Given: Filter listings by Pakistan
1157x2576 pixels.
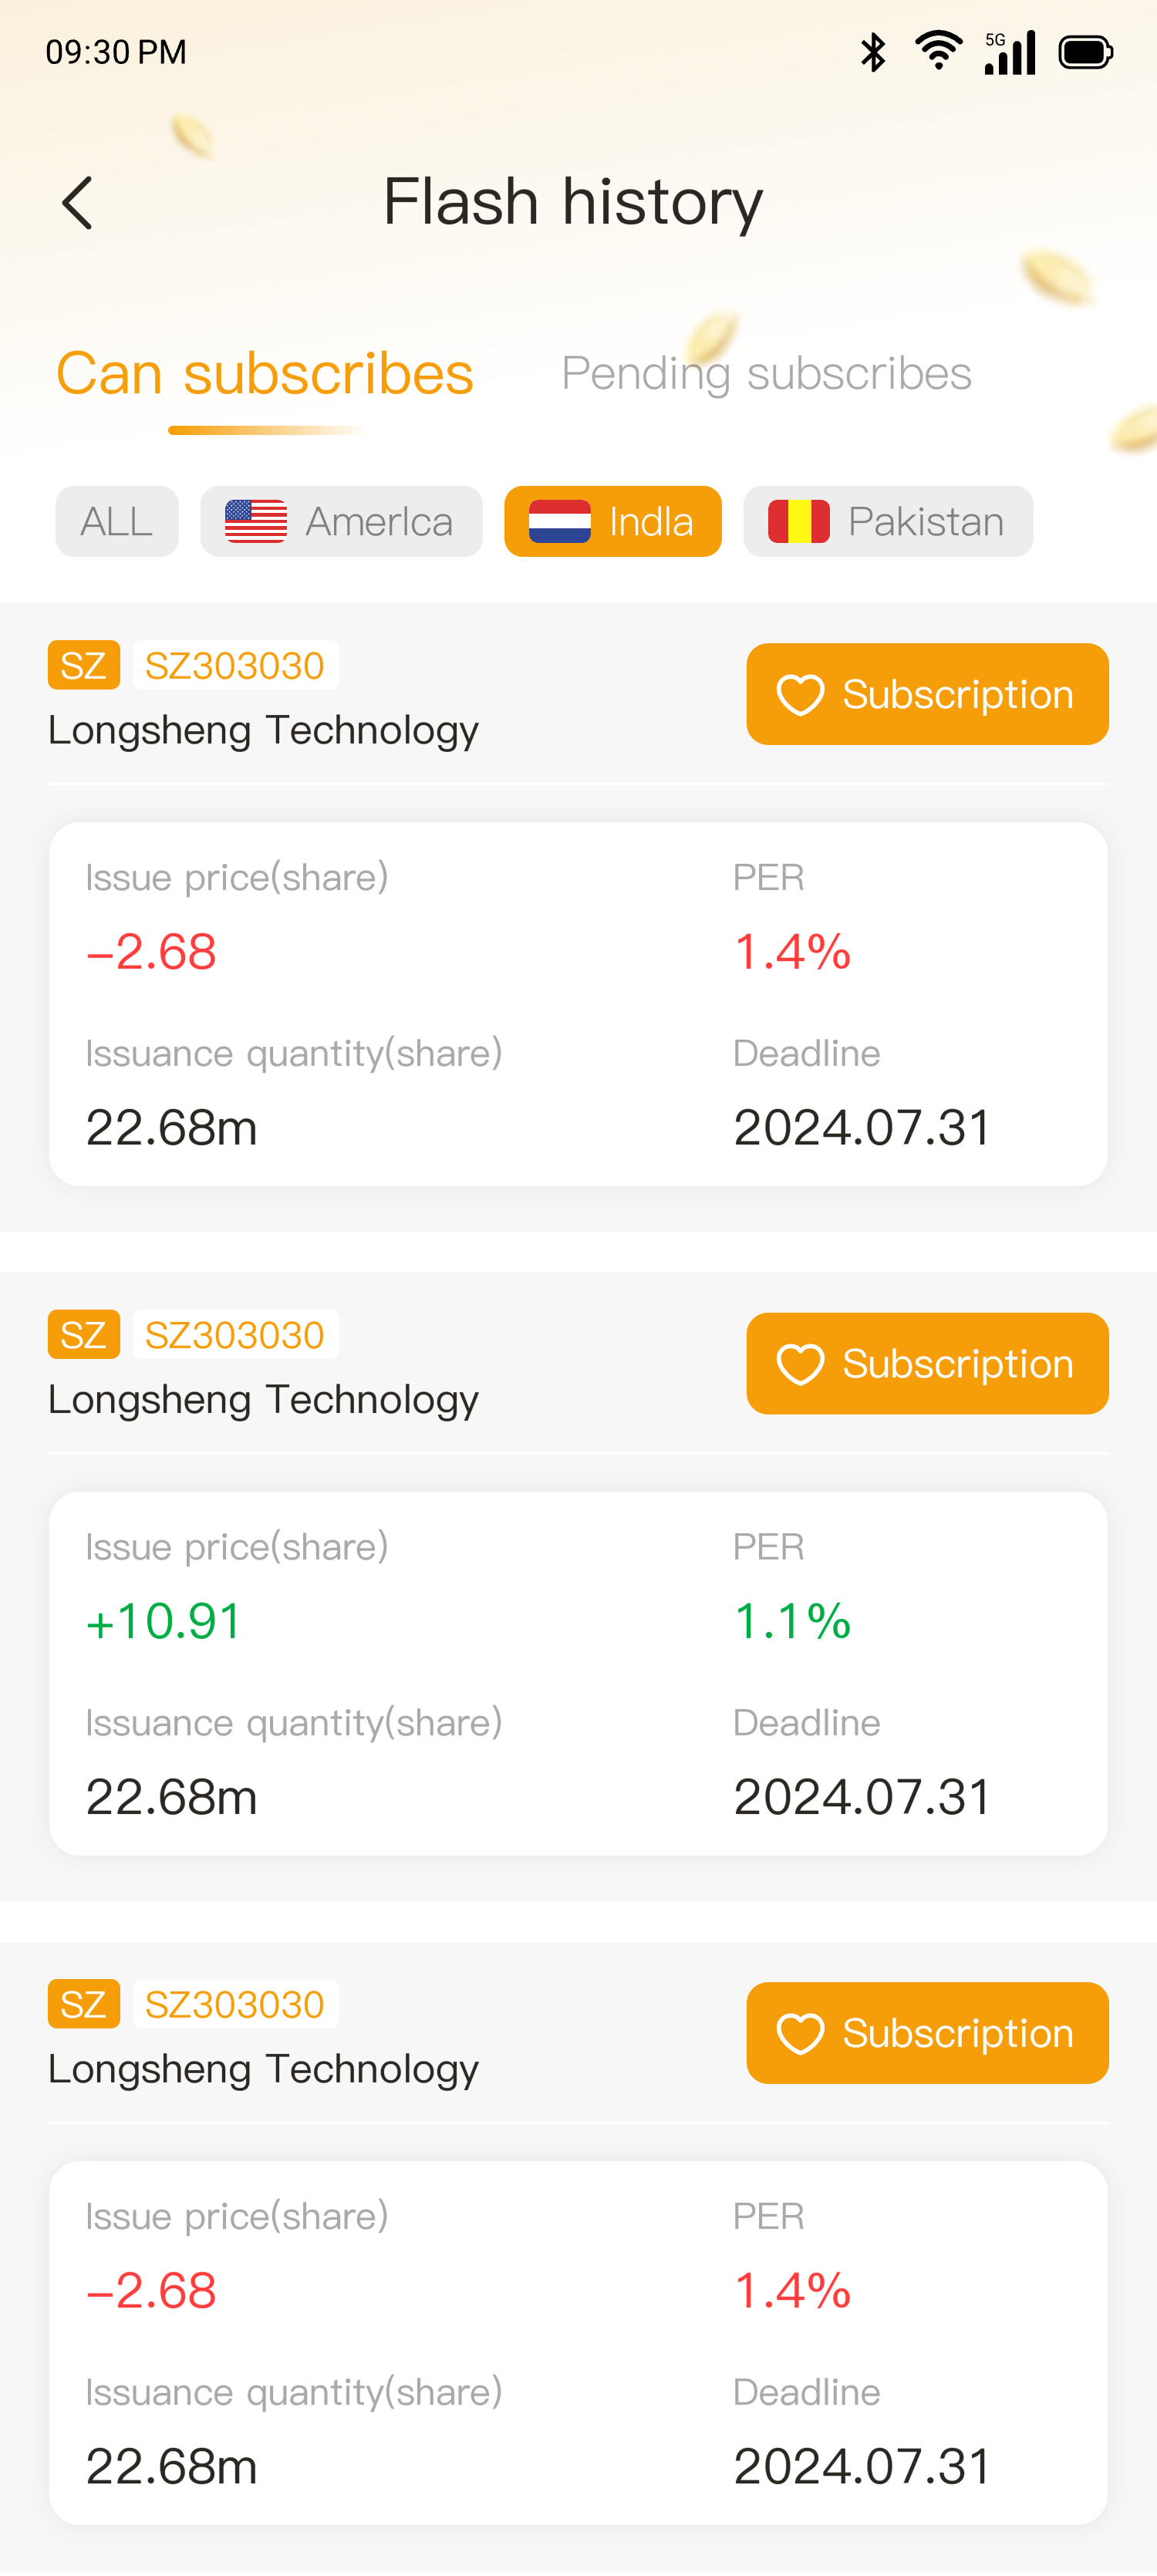Looking at the screenshot, I should 887,521.
